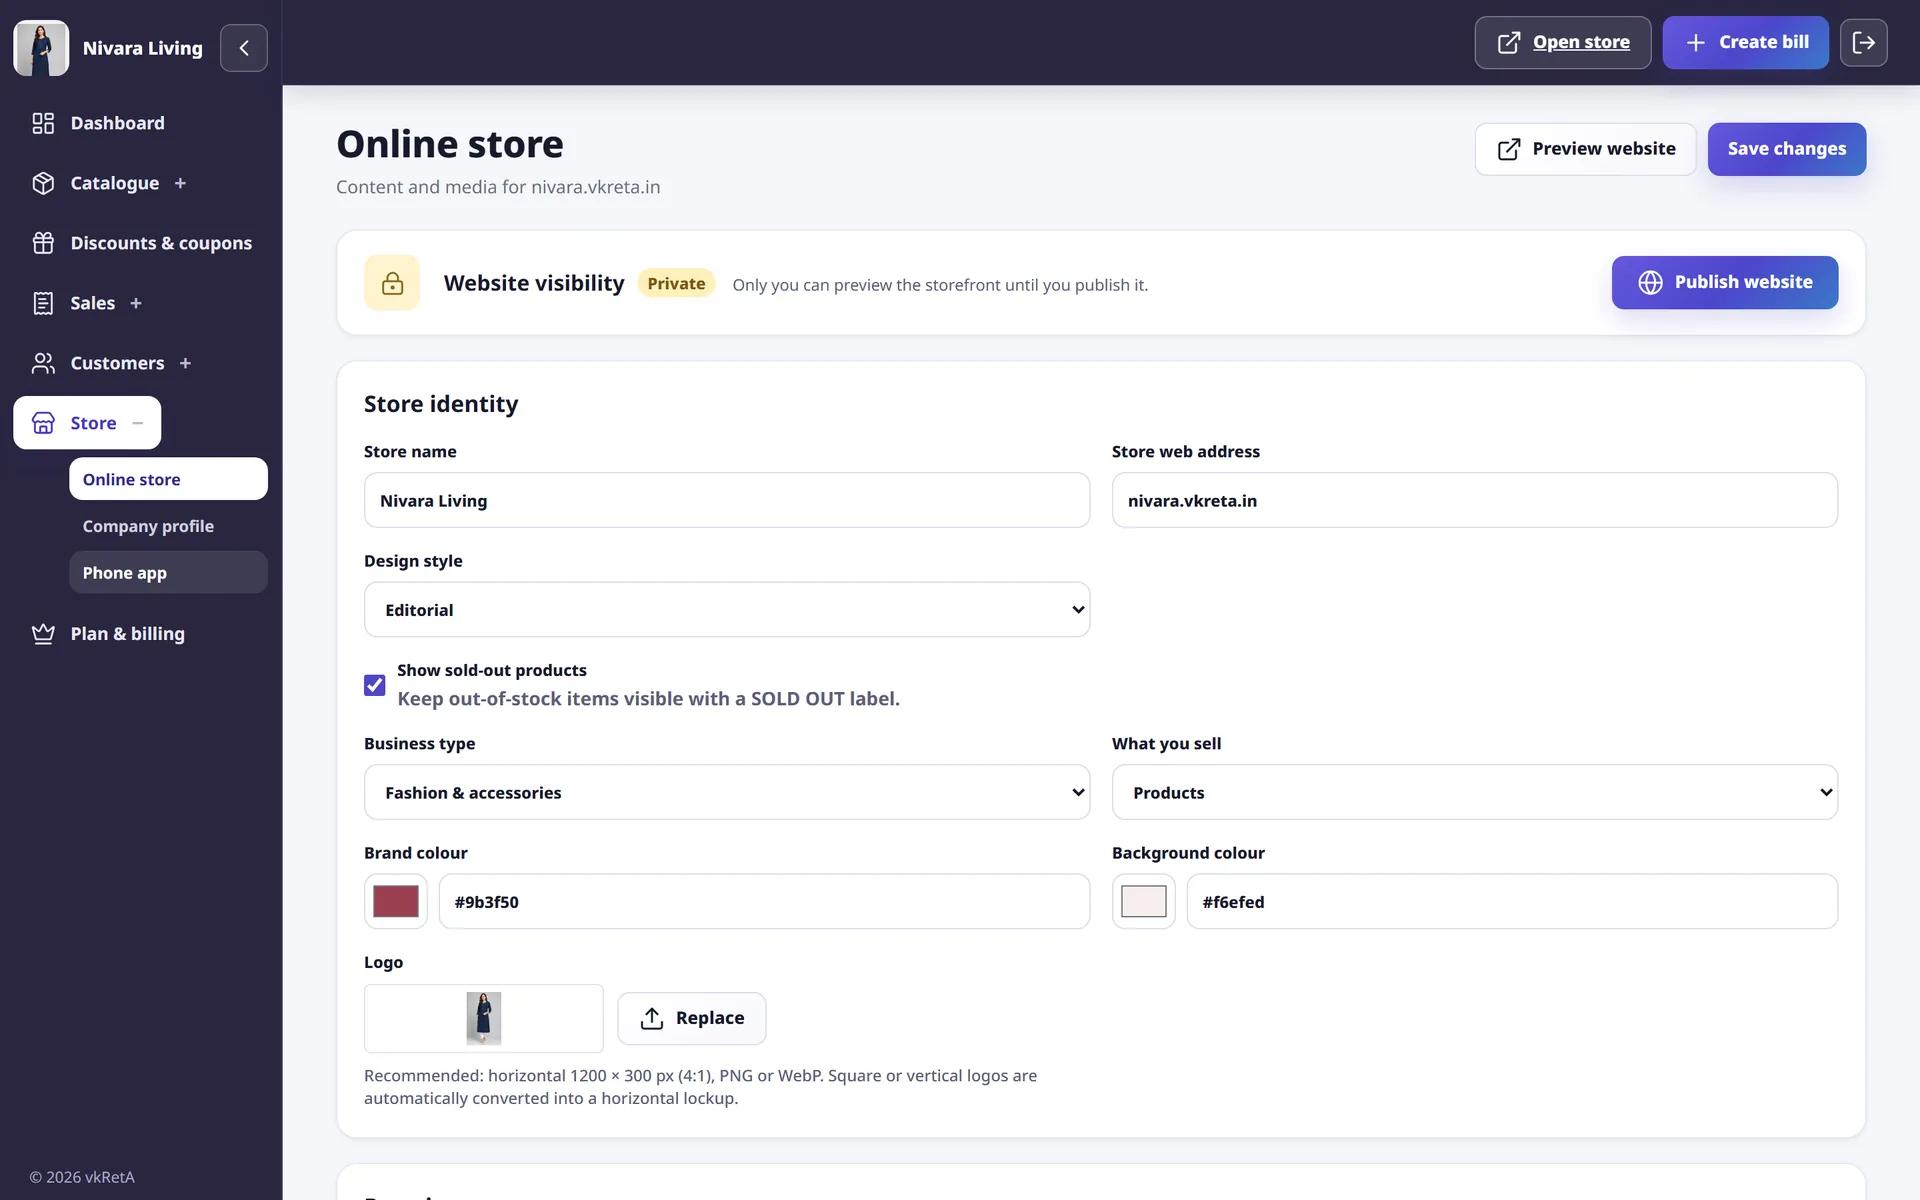The width and height of the screenshot is (1920, 1200).
Task: Click Publish website button
Action: coord(1725,282)
